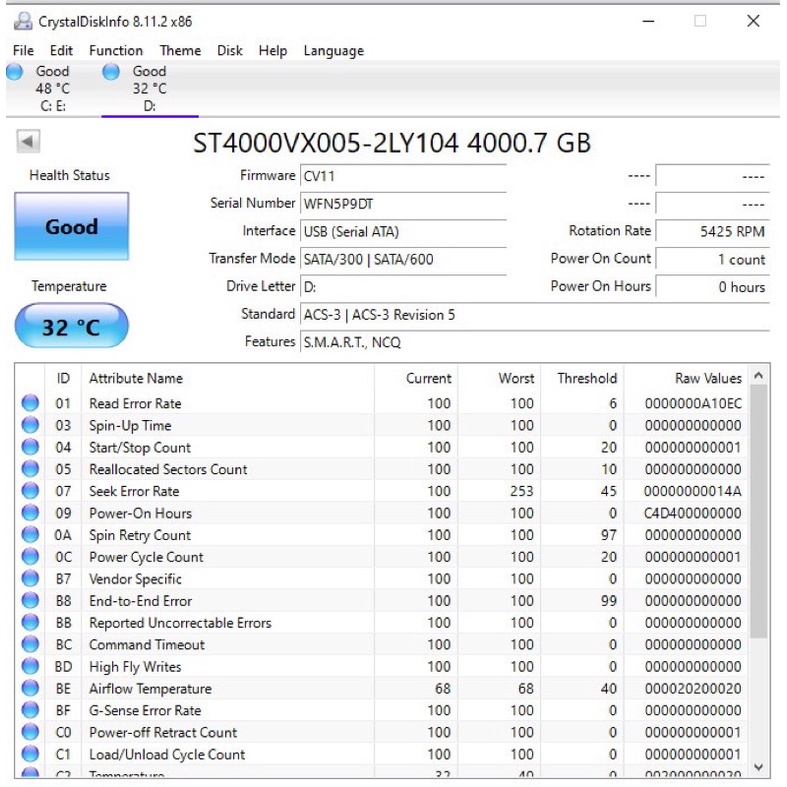Click raw value 0000000A10EC

tap(693, 404)
